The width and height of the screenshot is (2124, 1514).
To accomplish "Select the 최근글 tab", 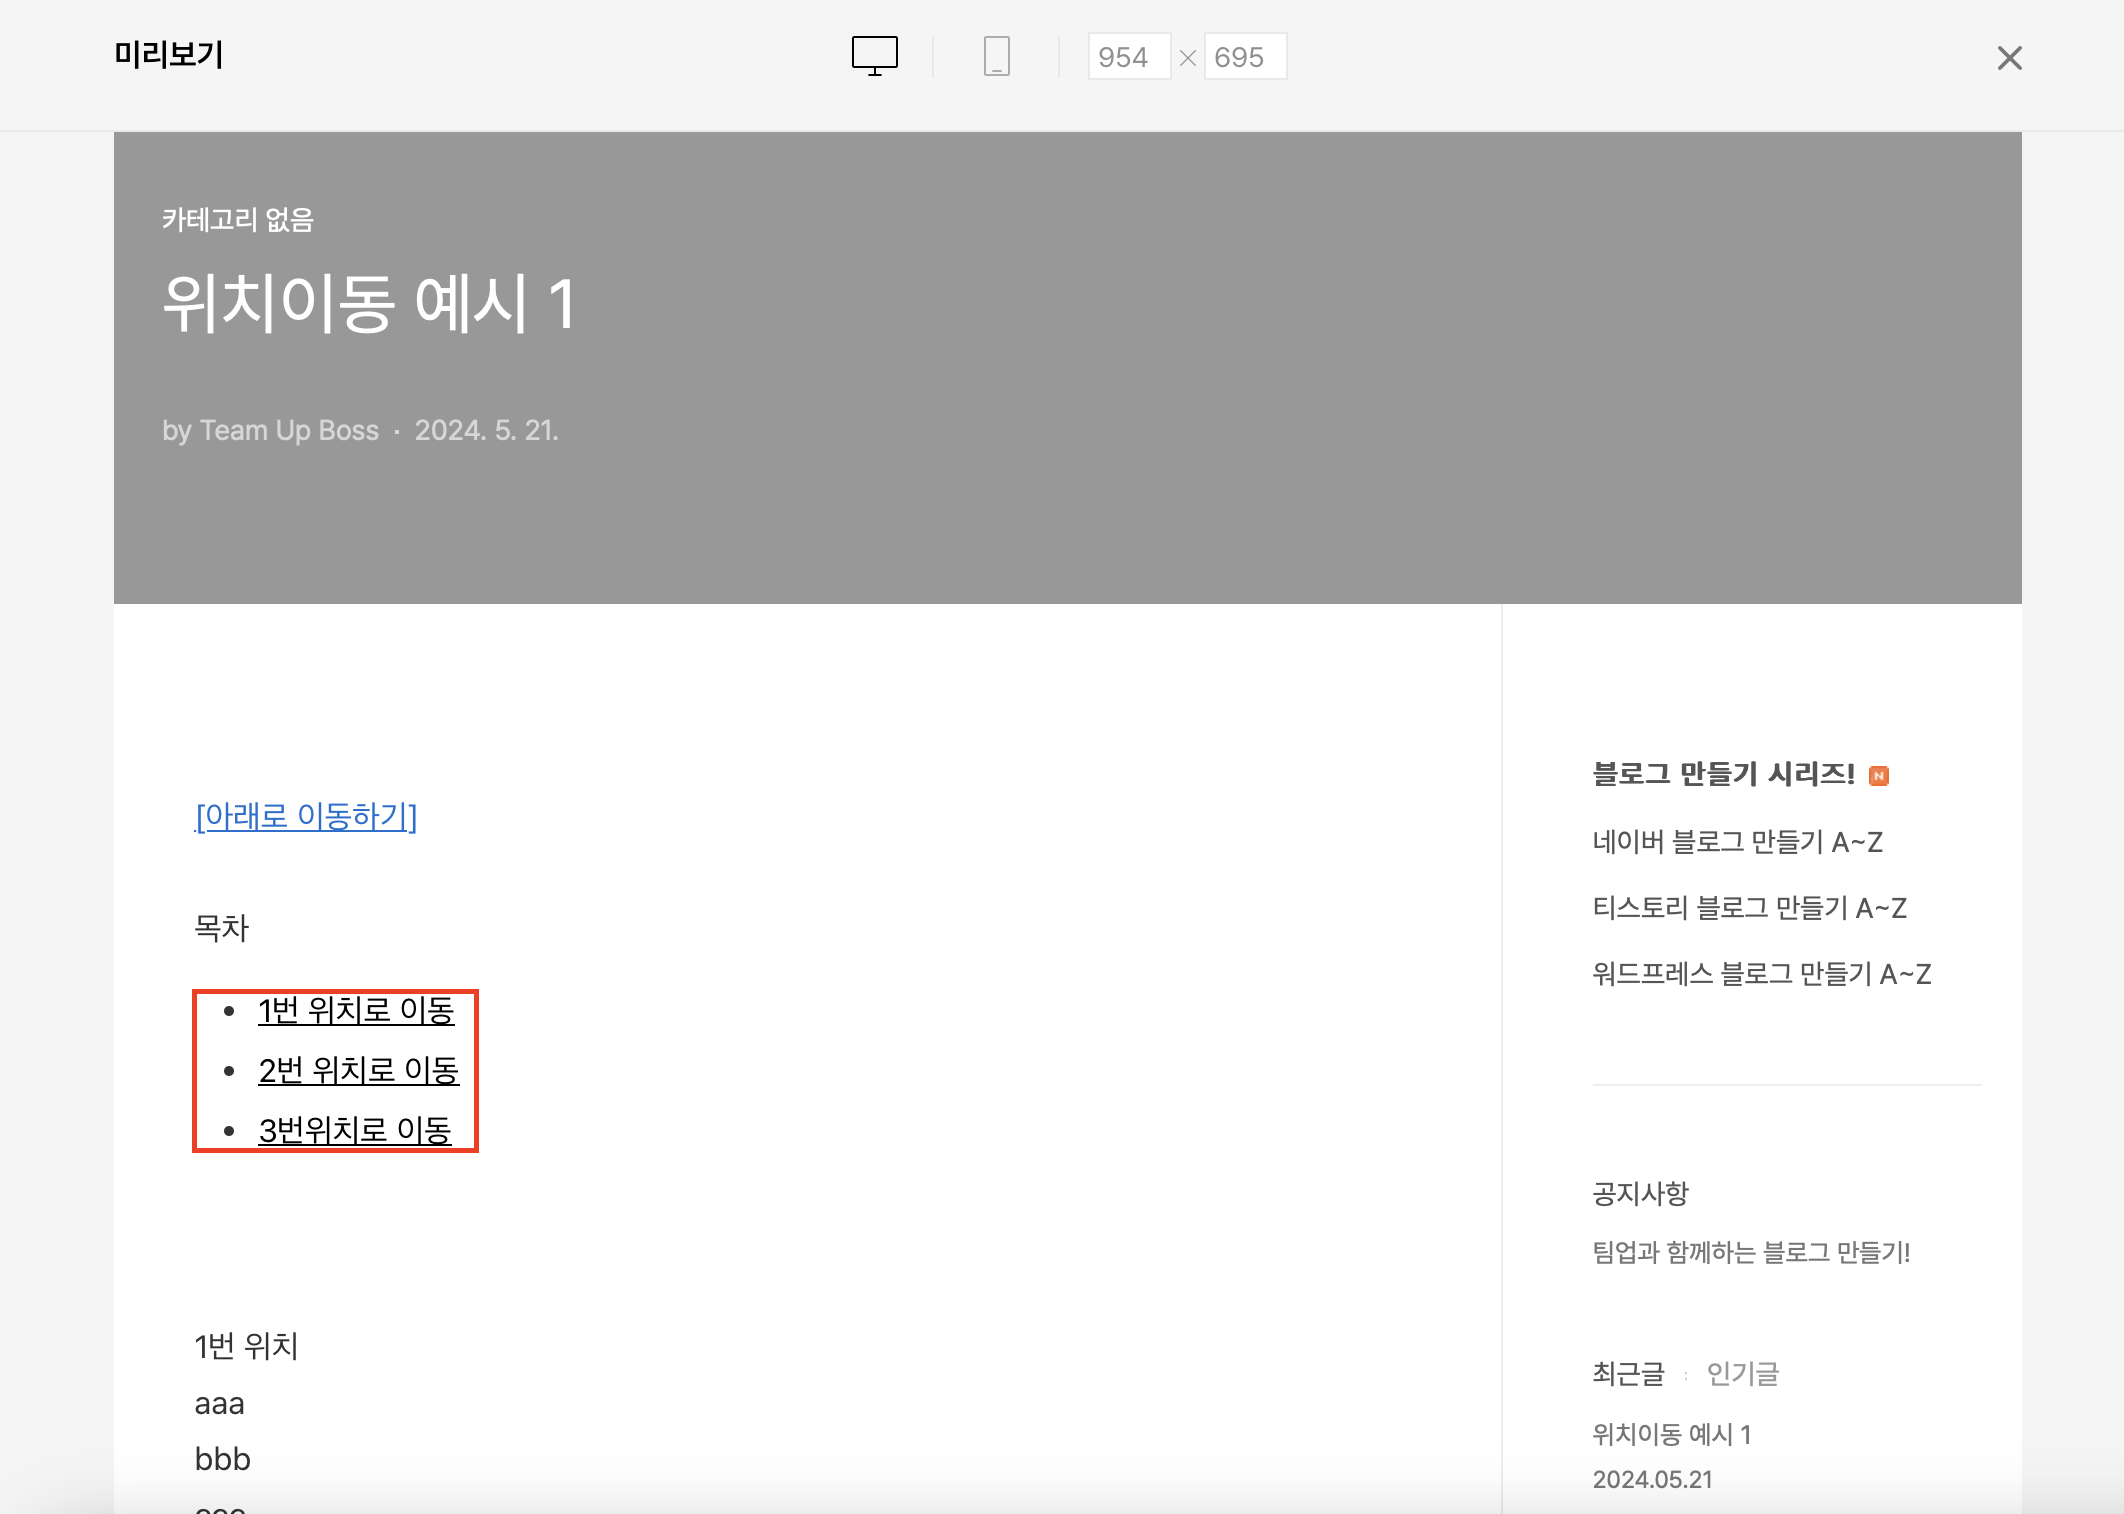I will 1628,1374.
